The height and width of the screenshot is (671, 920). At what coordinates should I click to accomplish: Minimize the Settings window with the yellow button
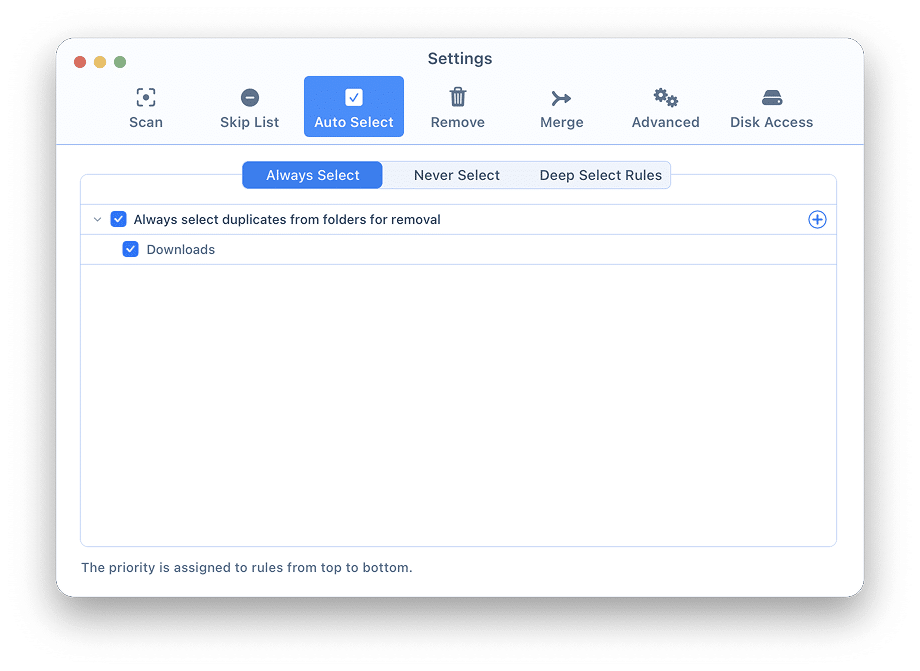point(100,62)
